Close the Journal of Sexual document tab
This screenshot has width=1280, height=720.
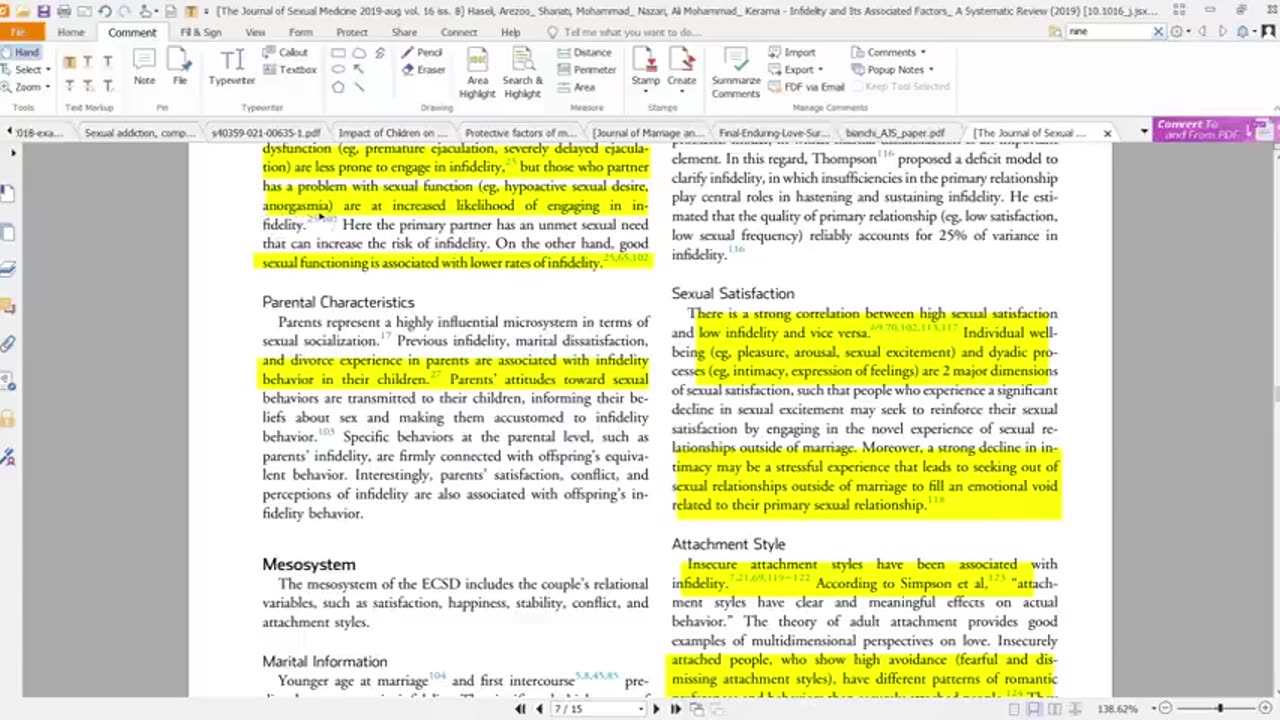click(1107, 132)
